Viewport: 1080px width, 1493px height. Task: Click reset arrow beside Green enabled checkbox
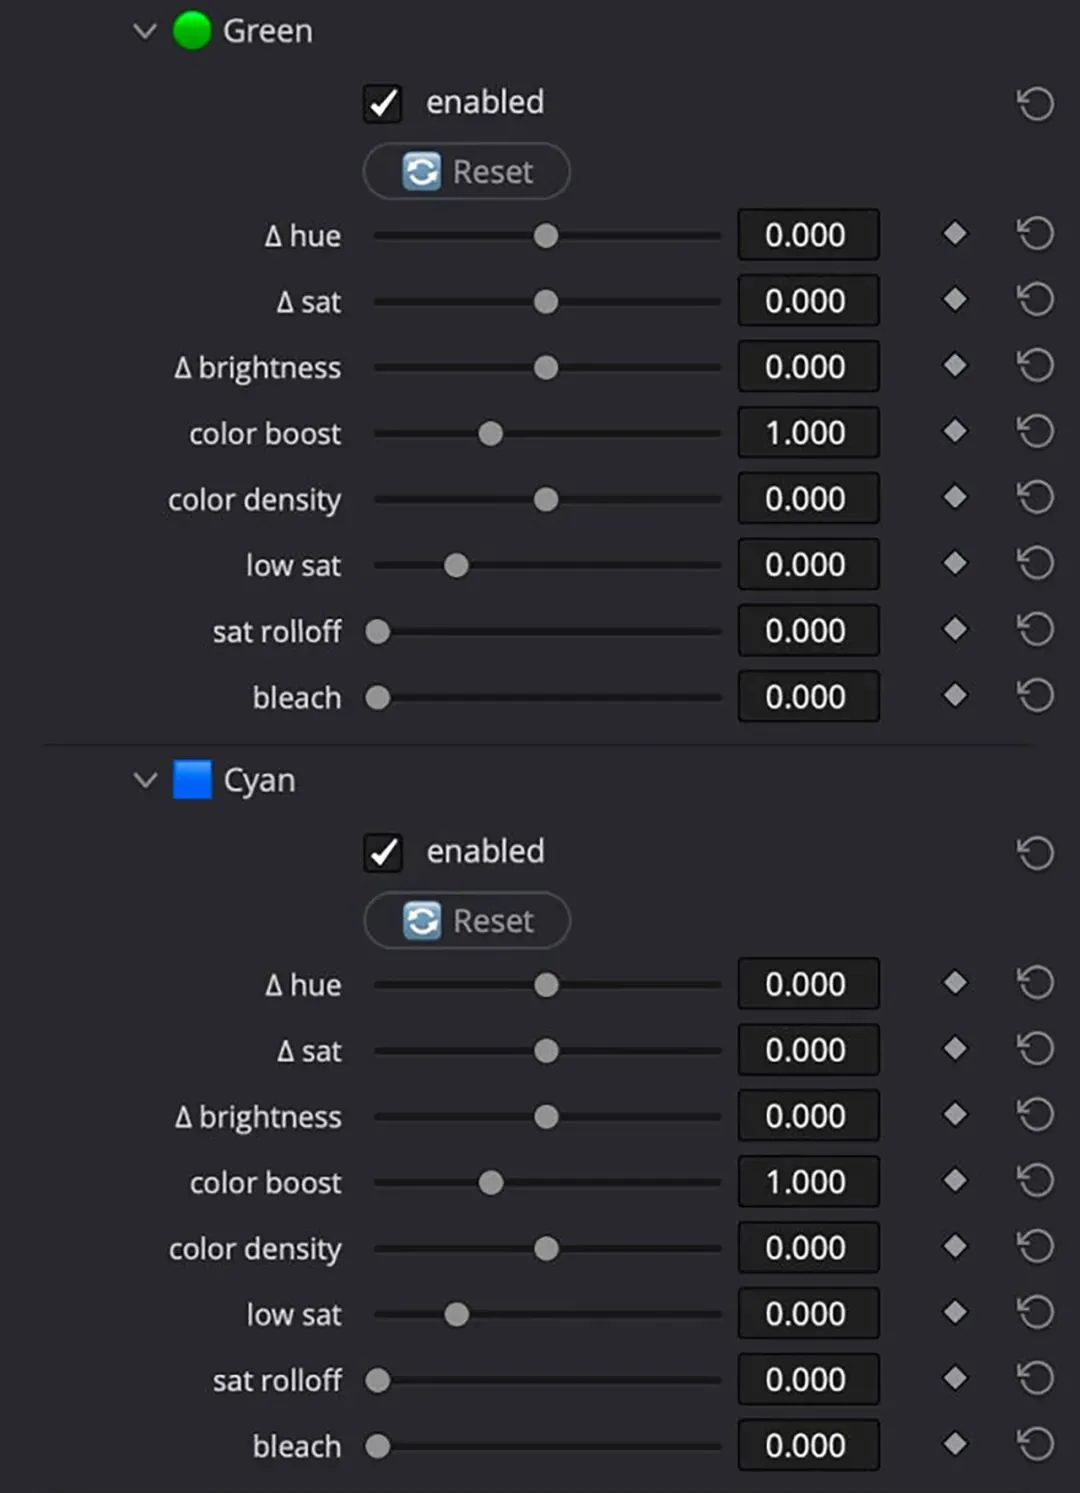coord(1035,103)
